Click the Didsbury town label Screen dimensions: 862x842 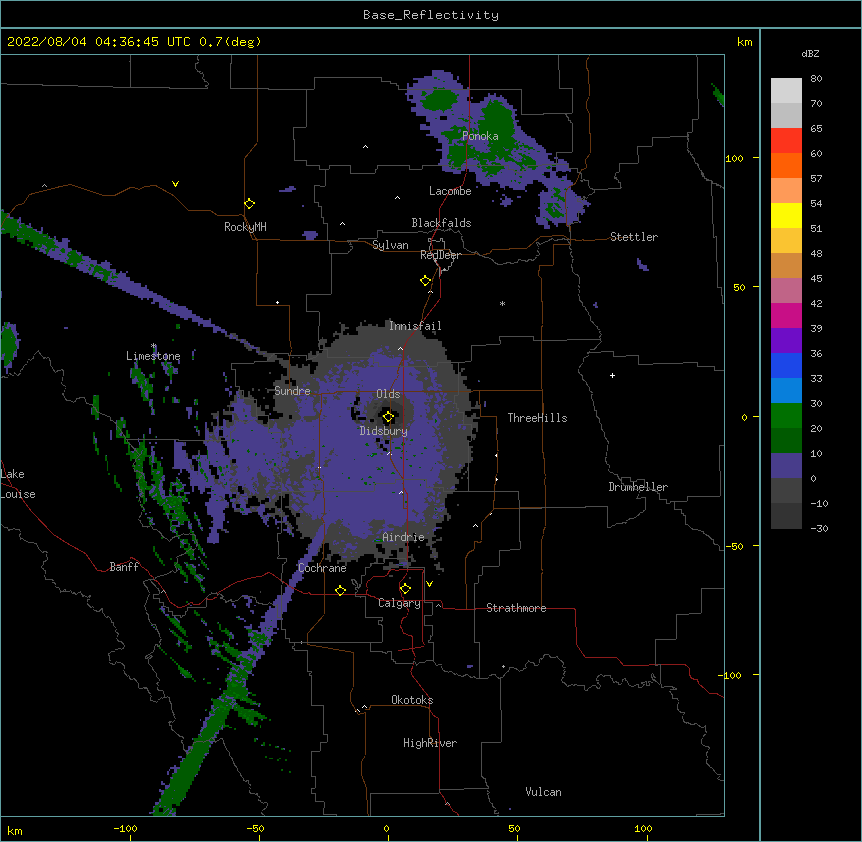click(x=384, y=431)
